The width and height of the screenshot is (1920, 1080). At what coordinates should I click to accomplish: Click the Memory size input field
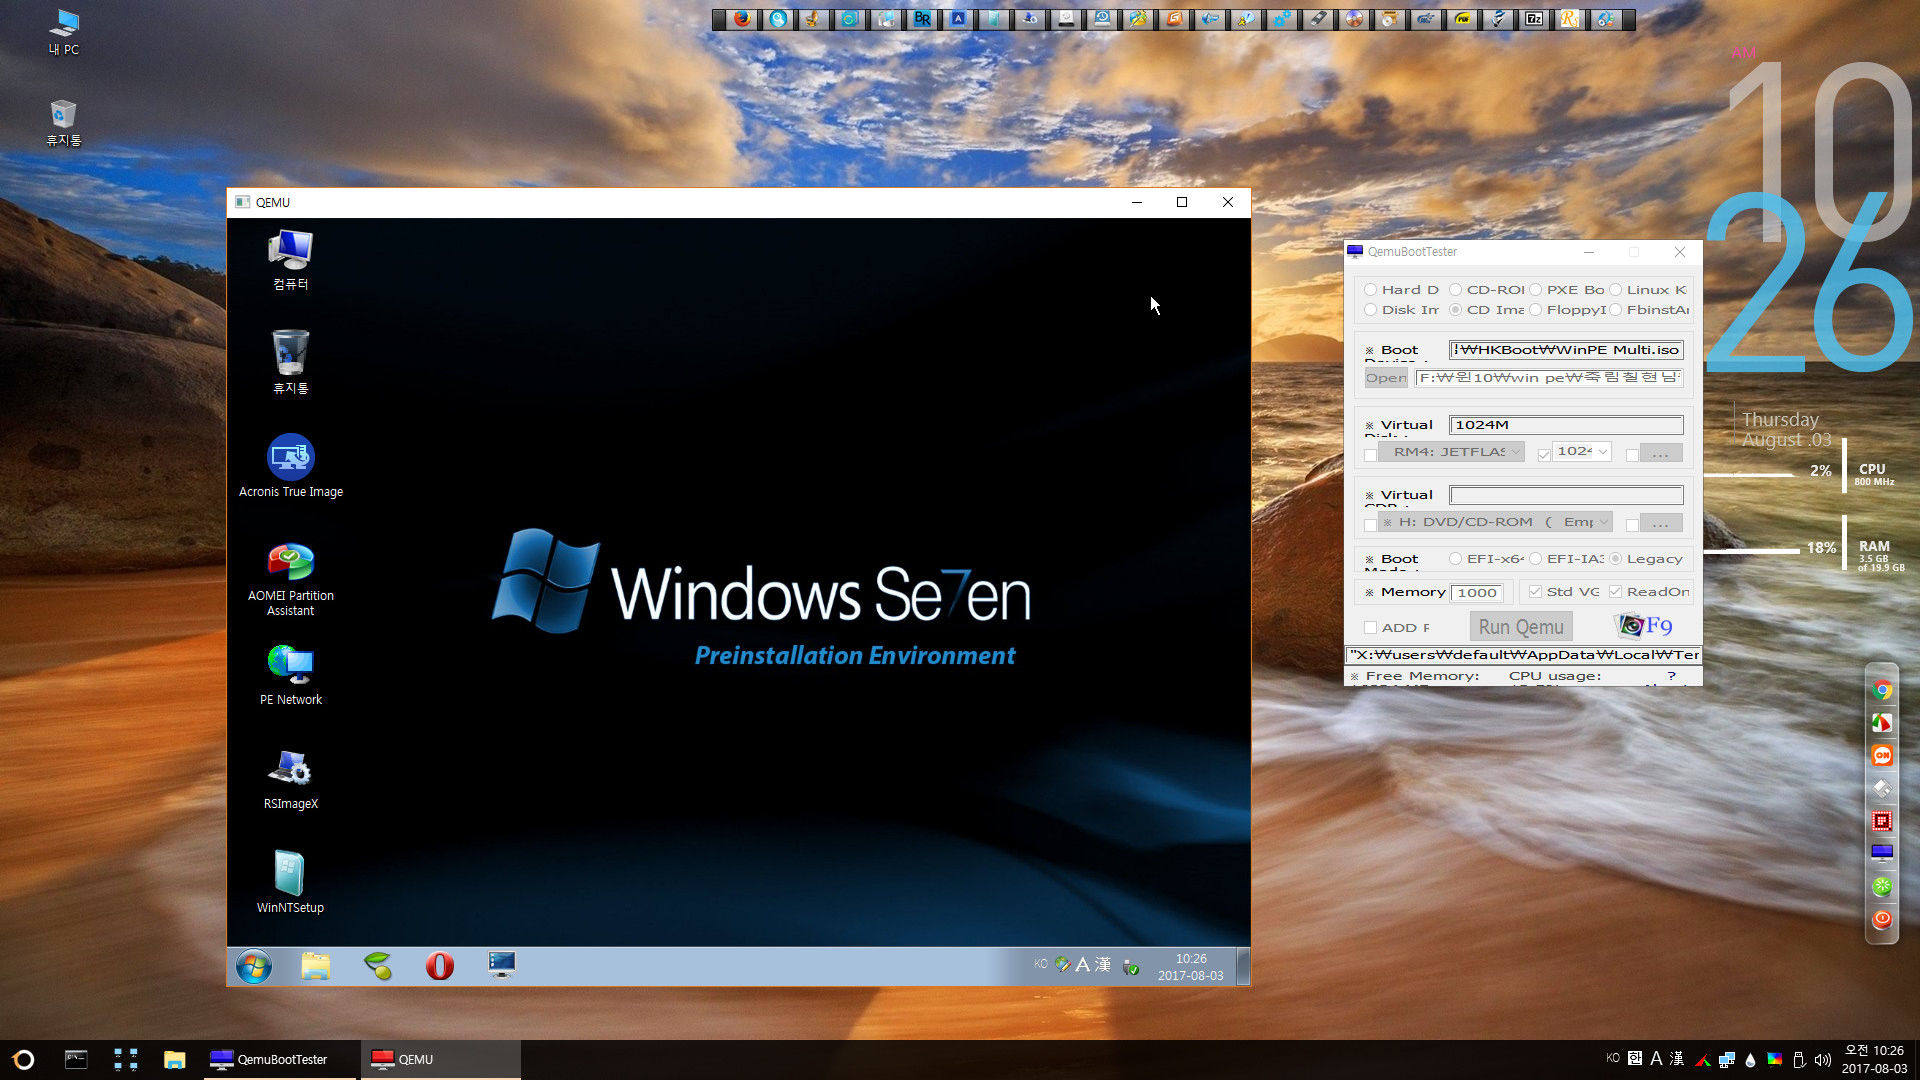tap(1477, 592)
